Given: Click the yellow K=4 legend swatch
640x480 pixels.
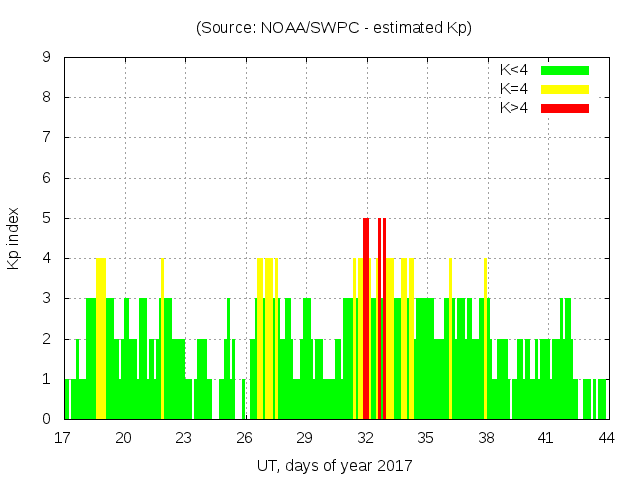Looking at the screenshot, I should coord(565,89).
